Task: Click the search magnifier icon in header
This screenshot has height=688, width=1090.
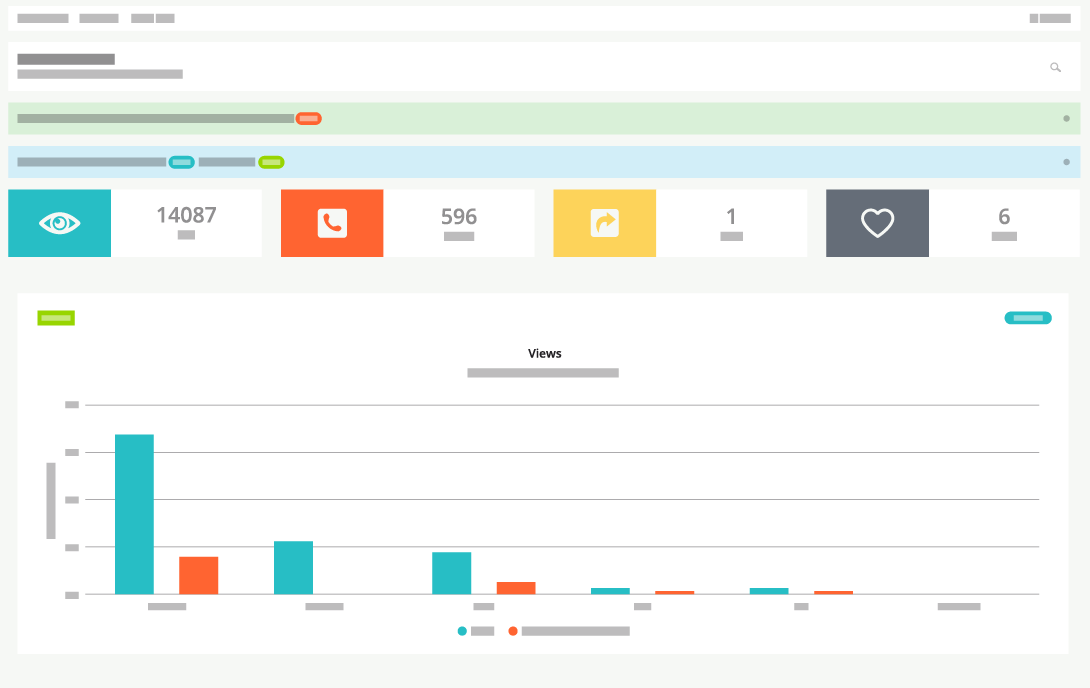Action: tap(1055, 67)
